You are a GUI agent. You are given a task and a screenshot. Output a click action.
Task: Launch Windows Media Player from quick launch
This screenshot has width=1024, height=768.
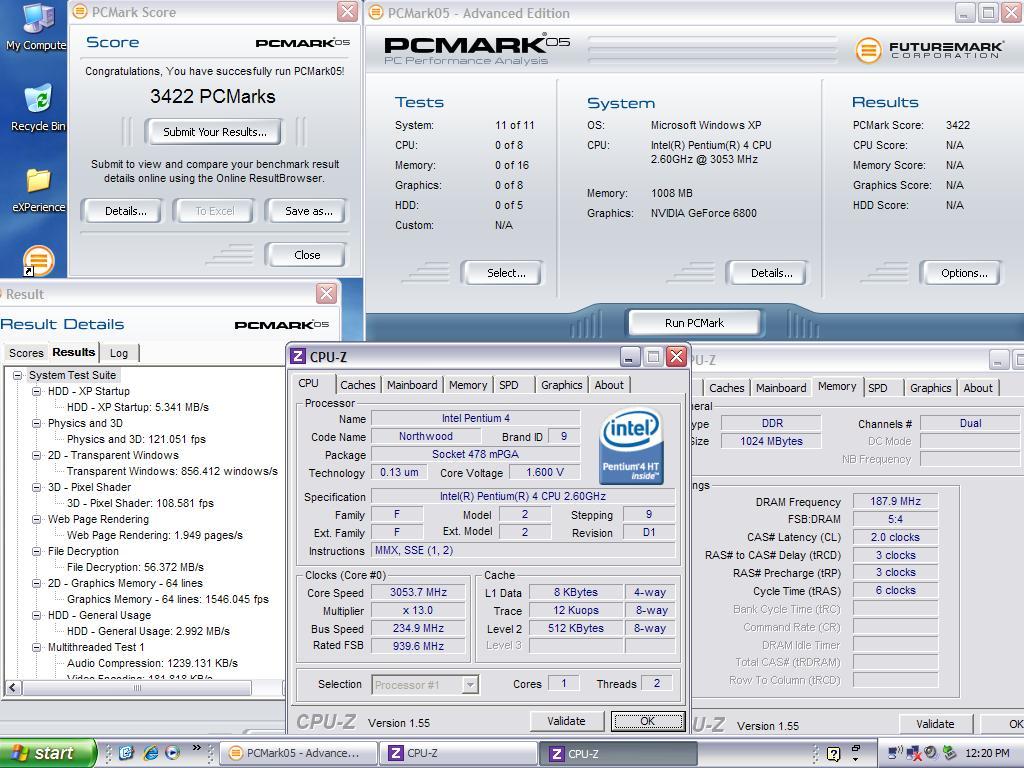click(x=172, y=752)
